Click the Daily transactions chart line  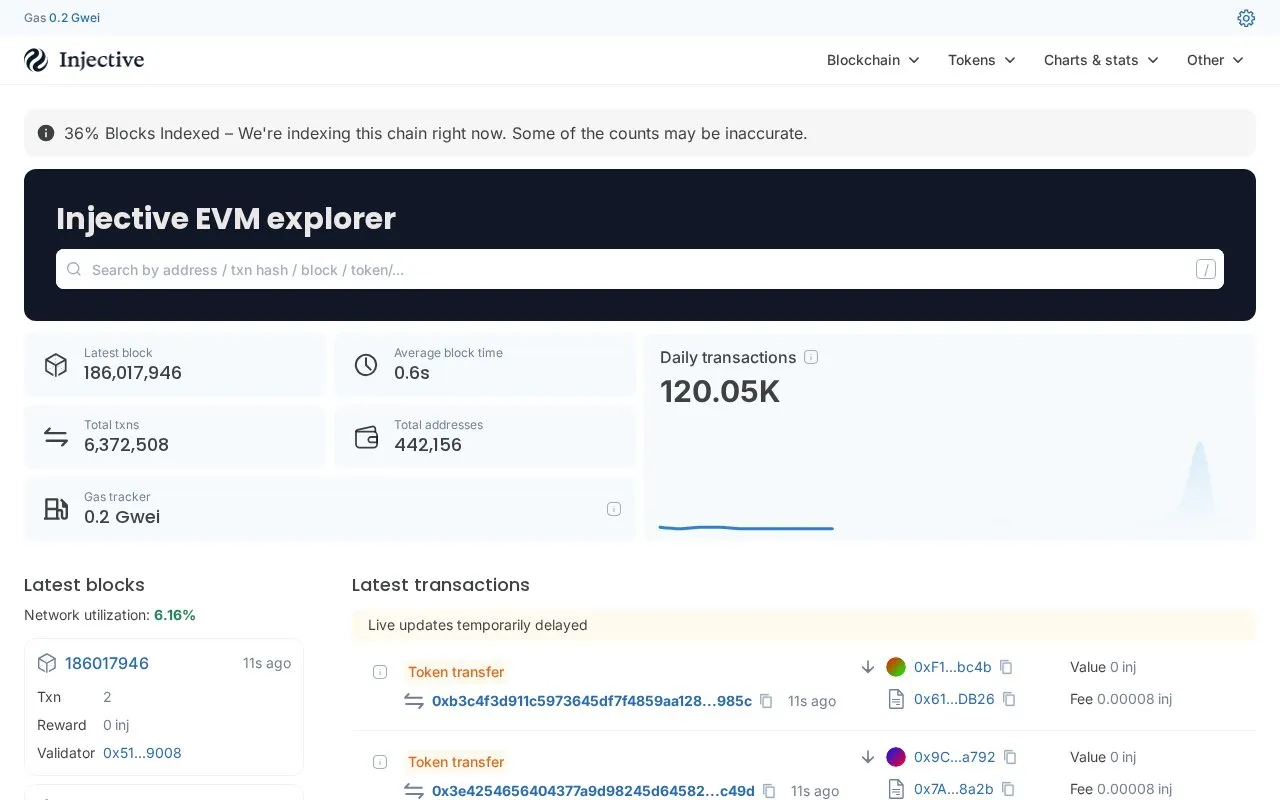pyautogui.click(x=746, y=528)
